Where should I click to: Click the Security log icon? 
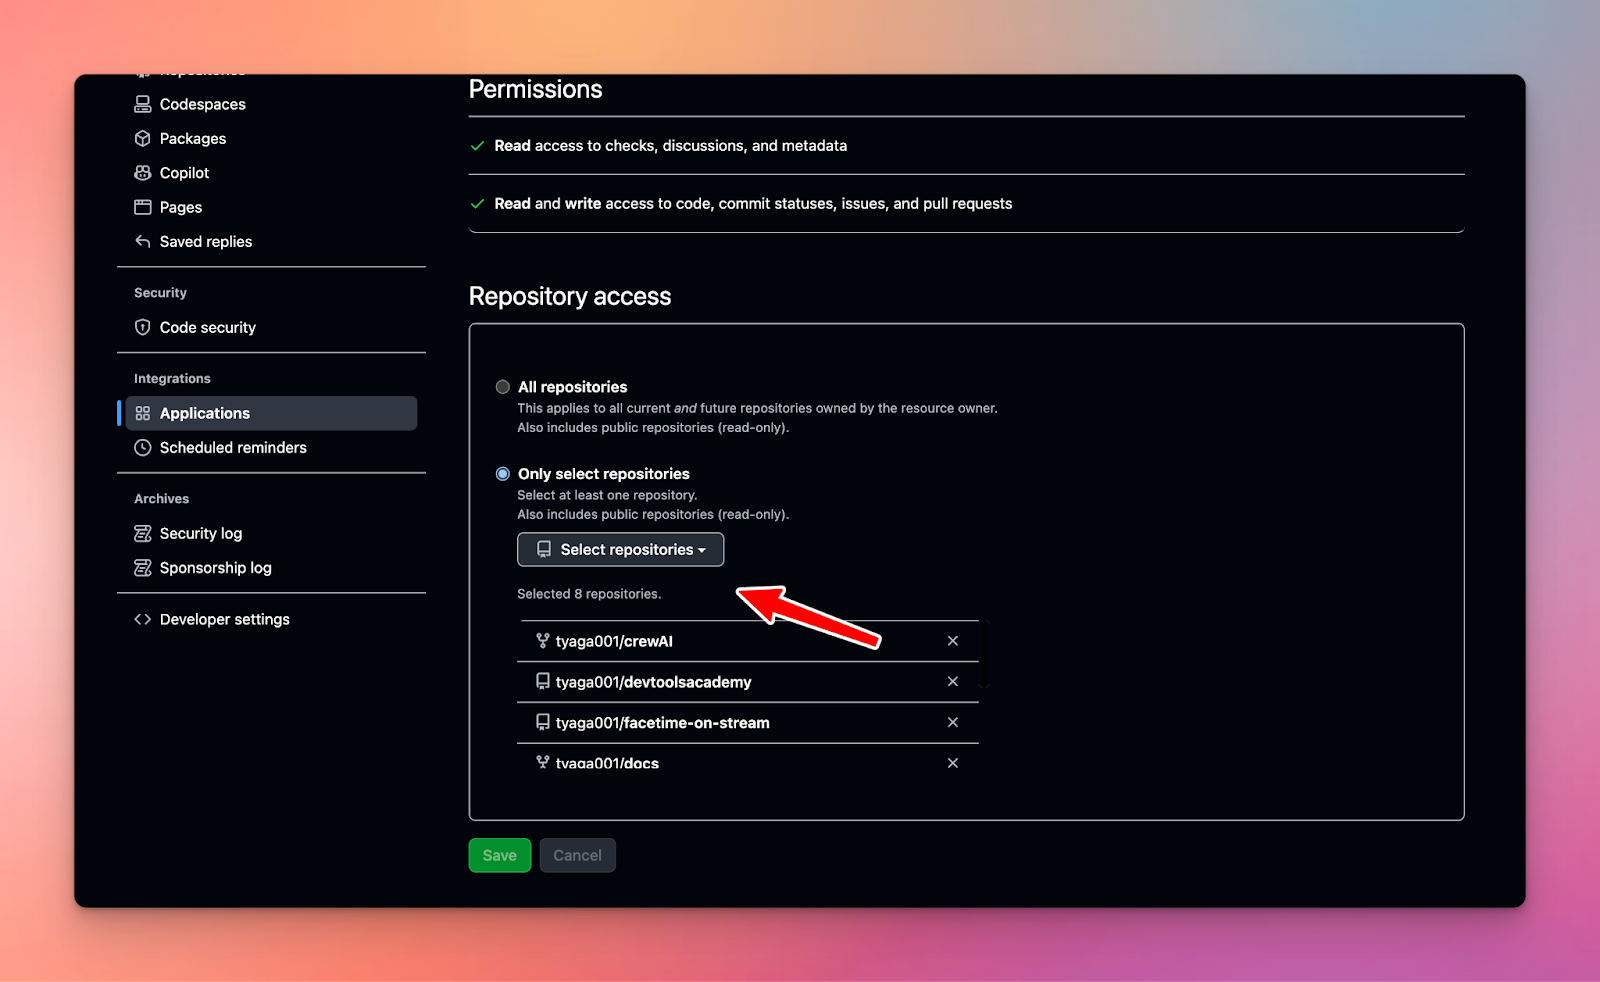tap(143, 533)
